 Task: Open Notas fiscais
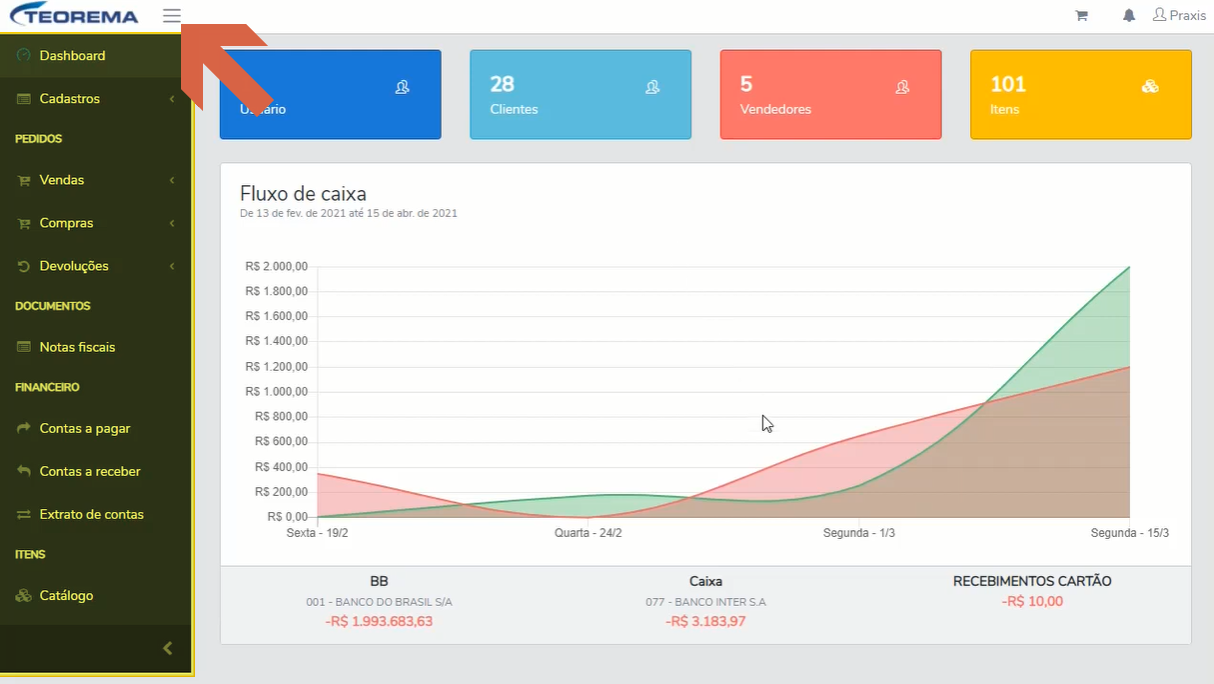(x=96, y=347)
